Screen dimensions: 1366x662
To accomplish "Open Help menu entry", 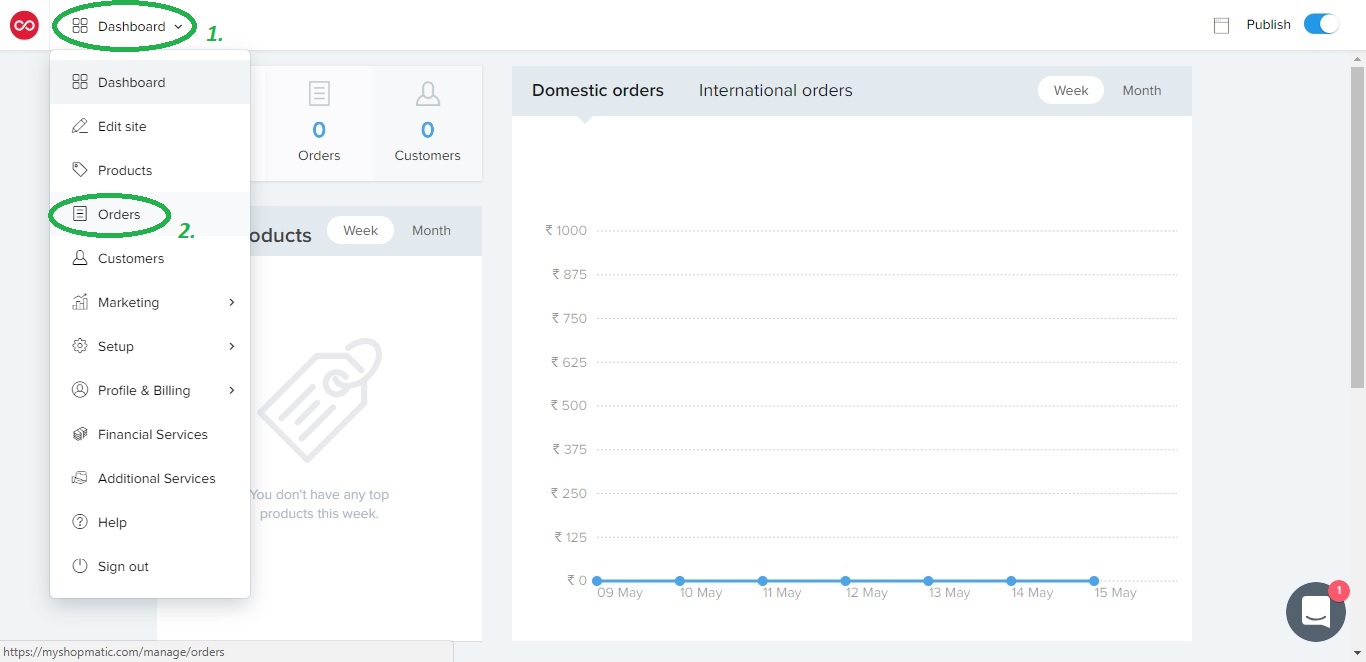I will [x=150, y=522].
